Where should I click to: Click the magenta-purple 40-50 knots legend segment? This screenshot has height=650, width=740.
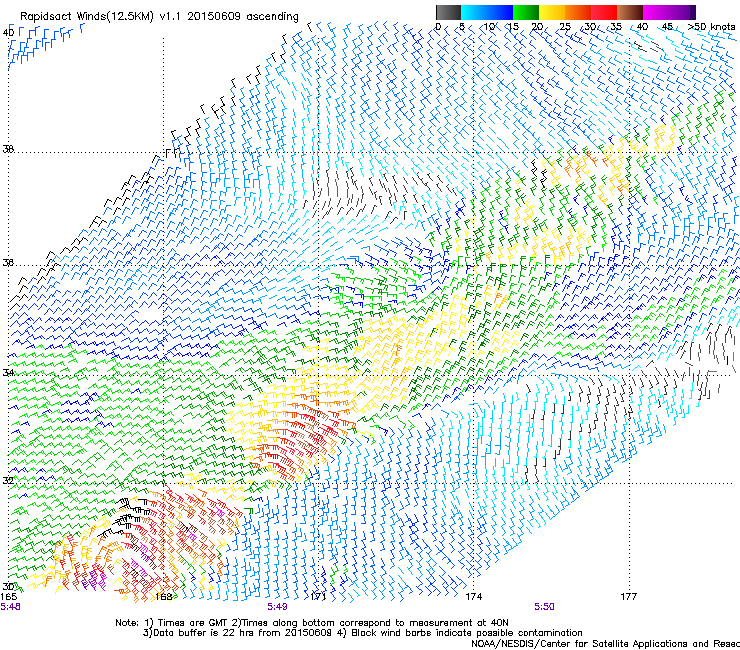(x=669, y=12)
